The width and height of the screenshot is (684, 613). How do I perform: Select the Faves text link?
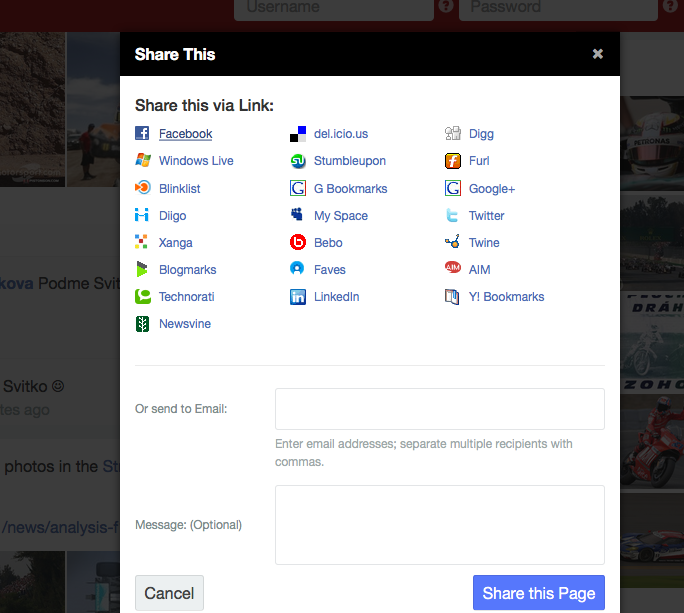pyautogui.click(x=329, y=270)
